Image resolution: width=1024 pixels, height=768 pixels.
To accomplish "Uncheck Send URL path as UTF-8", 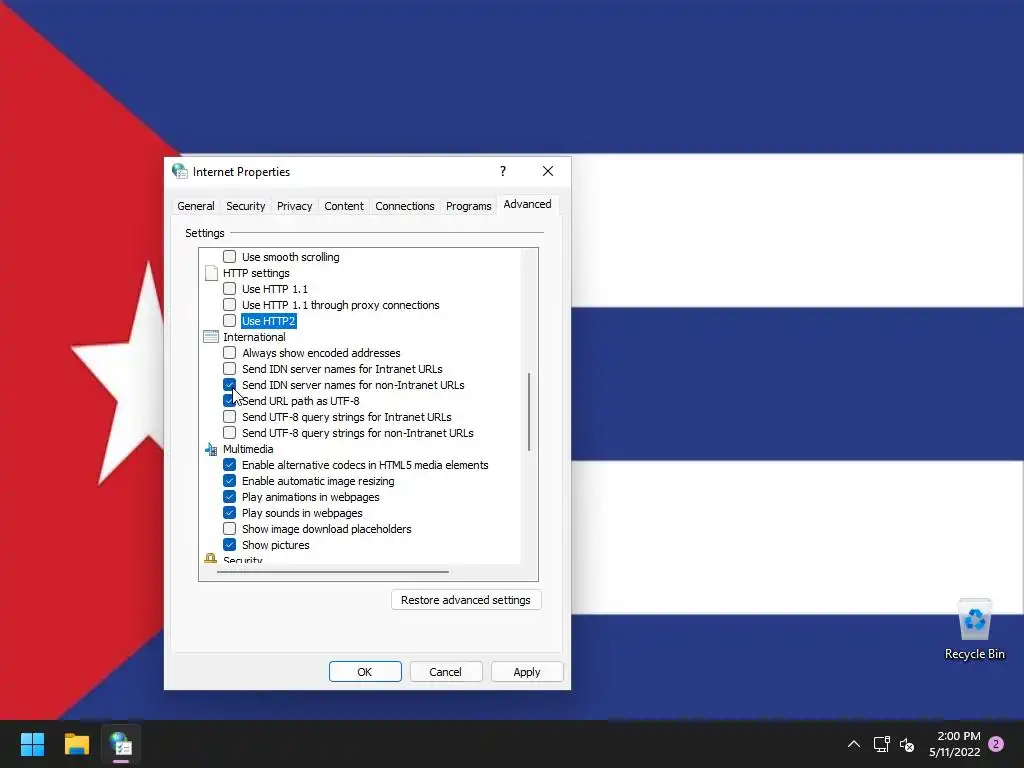I will [x=229, y=400].
